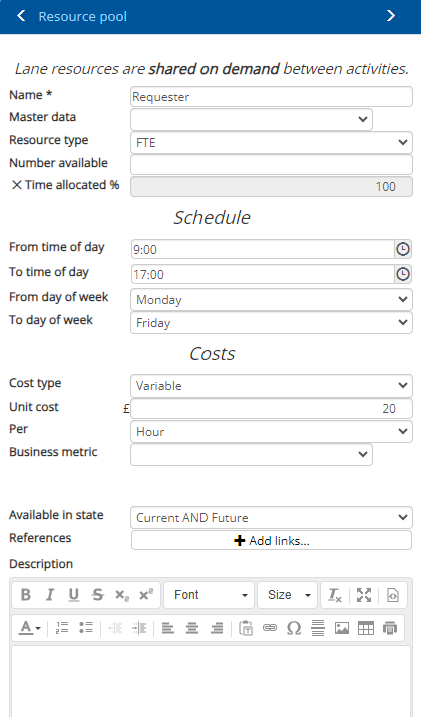This screenshot has height=717, width=421.
Task: Toggle italic text formatting
Action: [49, 595]
